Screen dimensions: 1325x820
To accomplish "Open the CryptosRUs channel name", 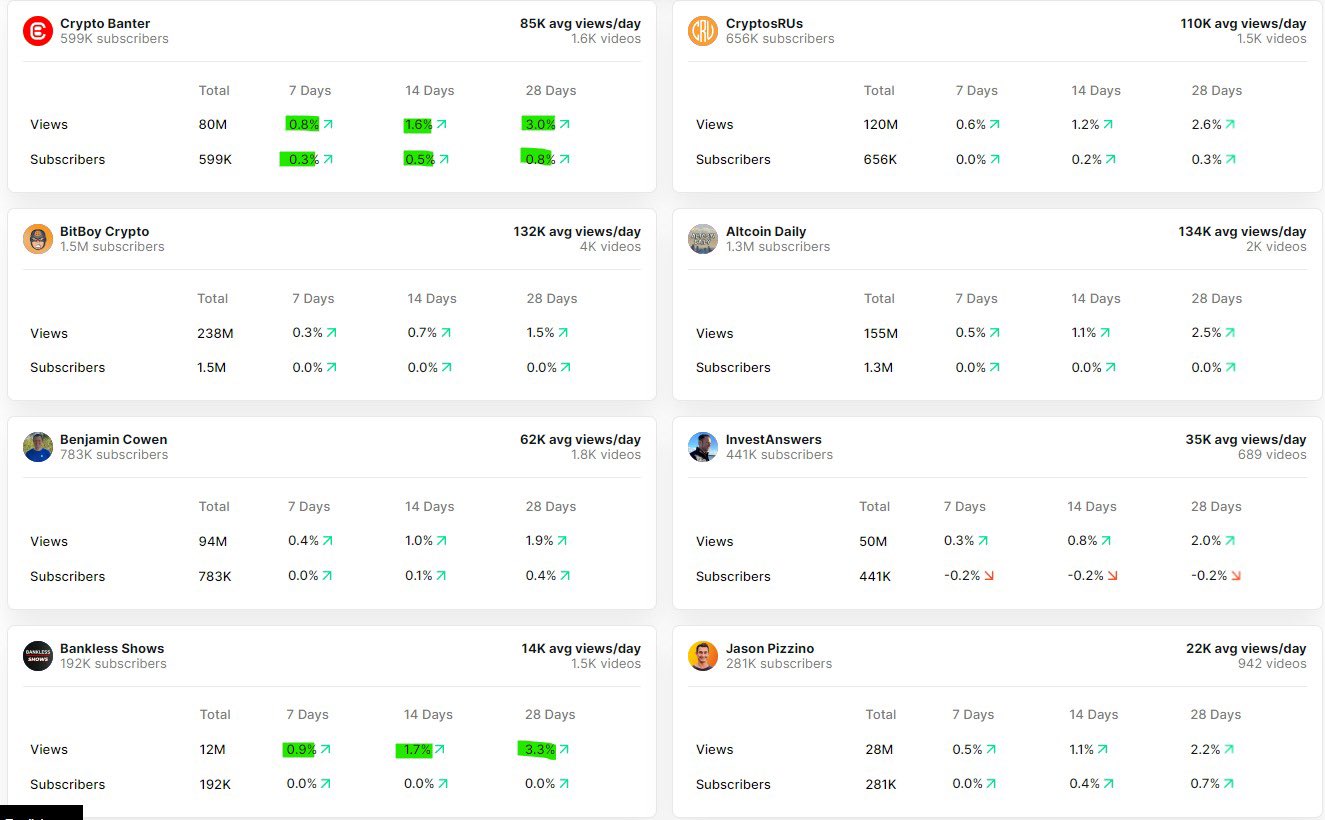I will coord(764,24).
